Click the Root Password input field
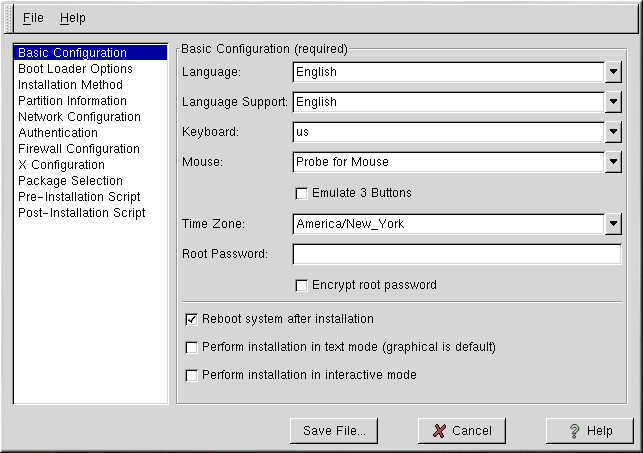This screenshot has width=643, height=453. pos(456,254)
